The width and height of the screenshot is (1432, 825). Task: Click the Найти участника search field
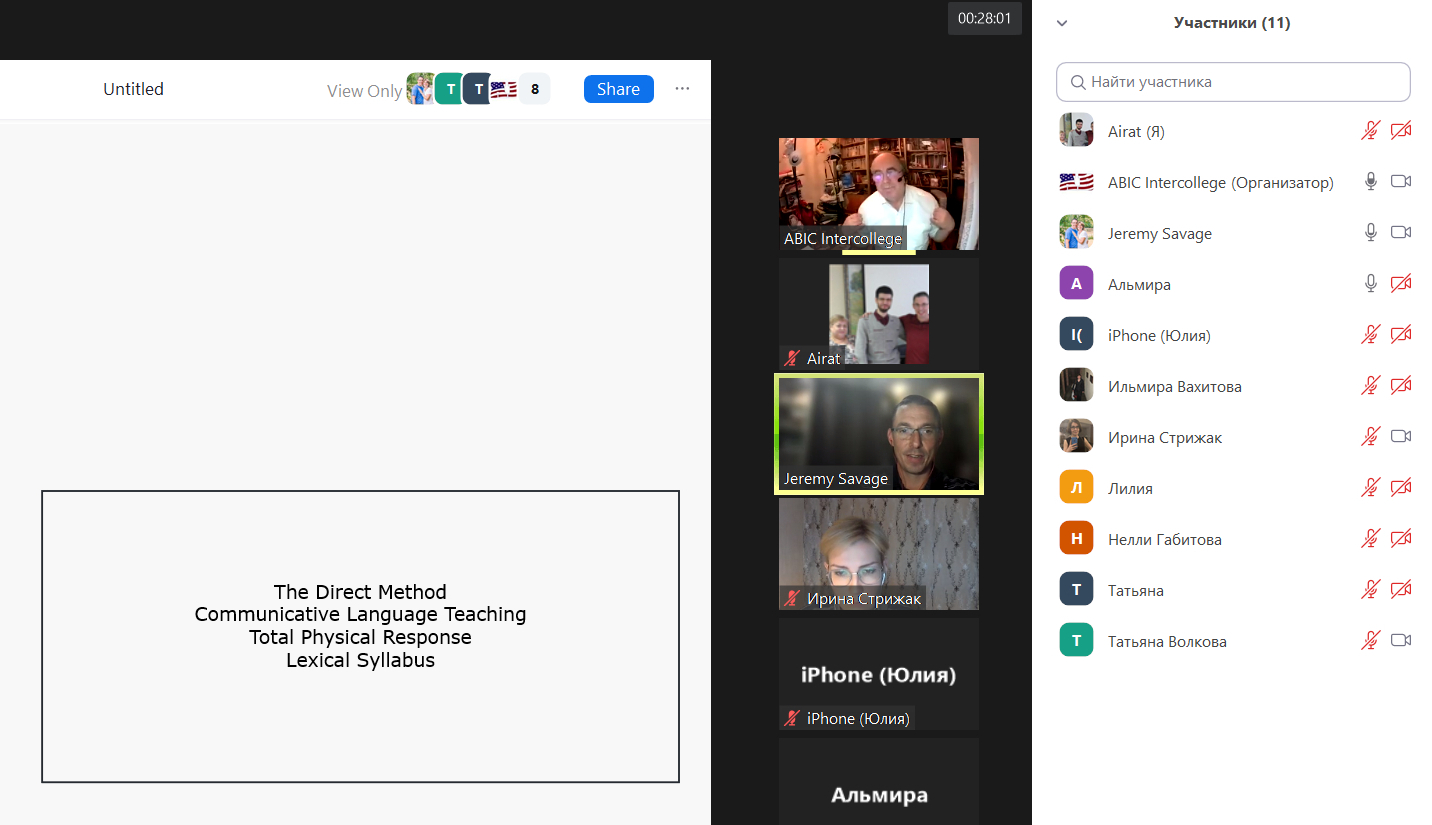tap(1240, 82)
